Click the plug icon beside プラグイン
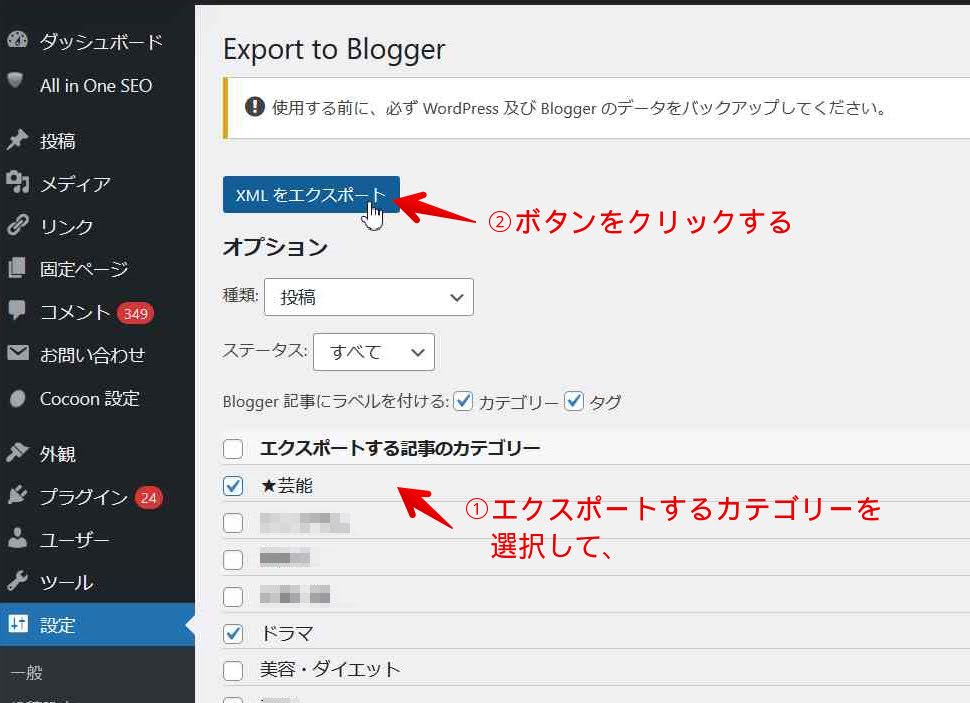 click(x=17, y=495)
